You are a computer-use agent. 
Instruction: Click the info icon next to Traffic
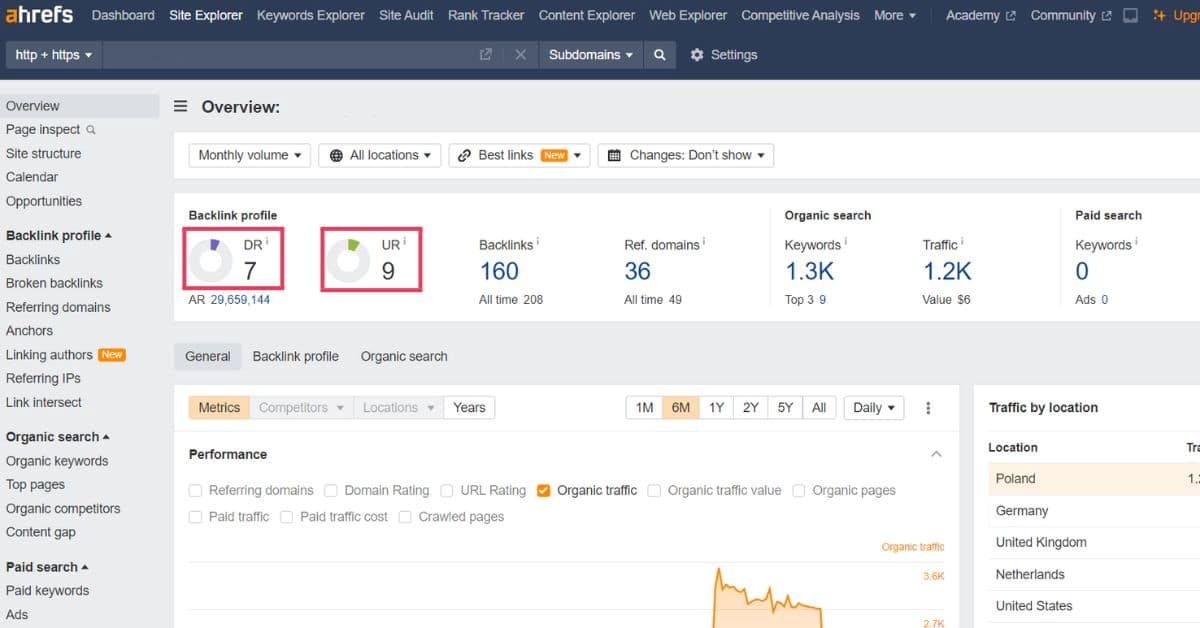963,241
